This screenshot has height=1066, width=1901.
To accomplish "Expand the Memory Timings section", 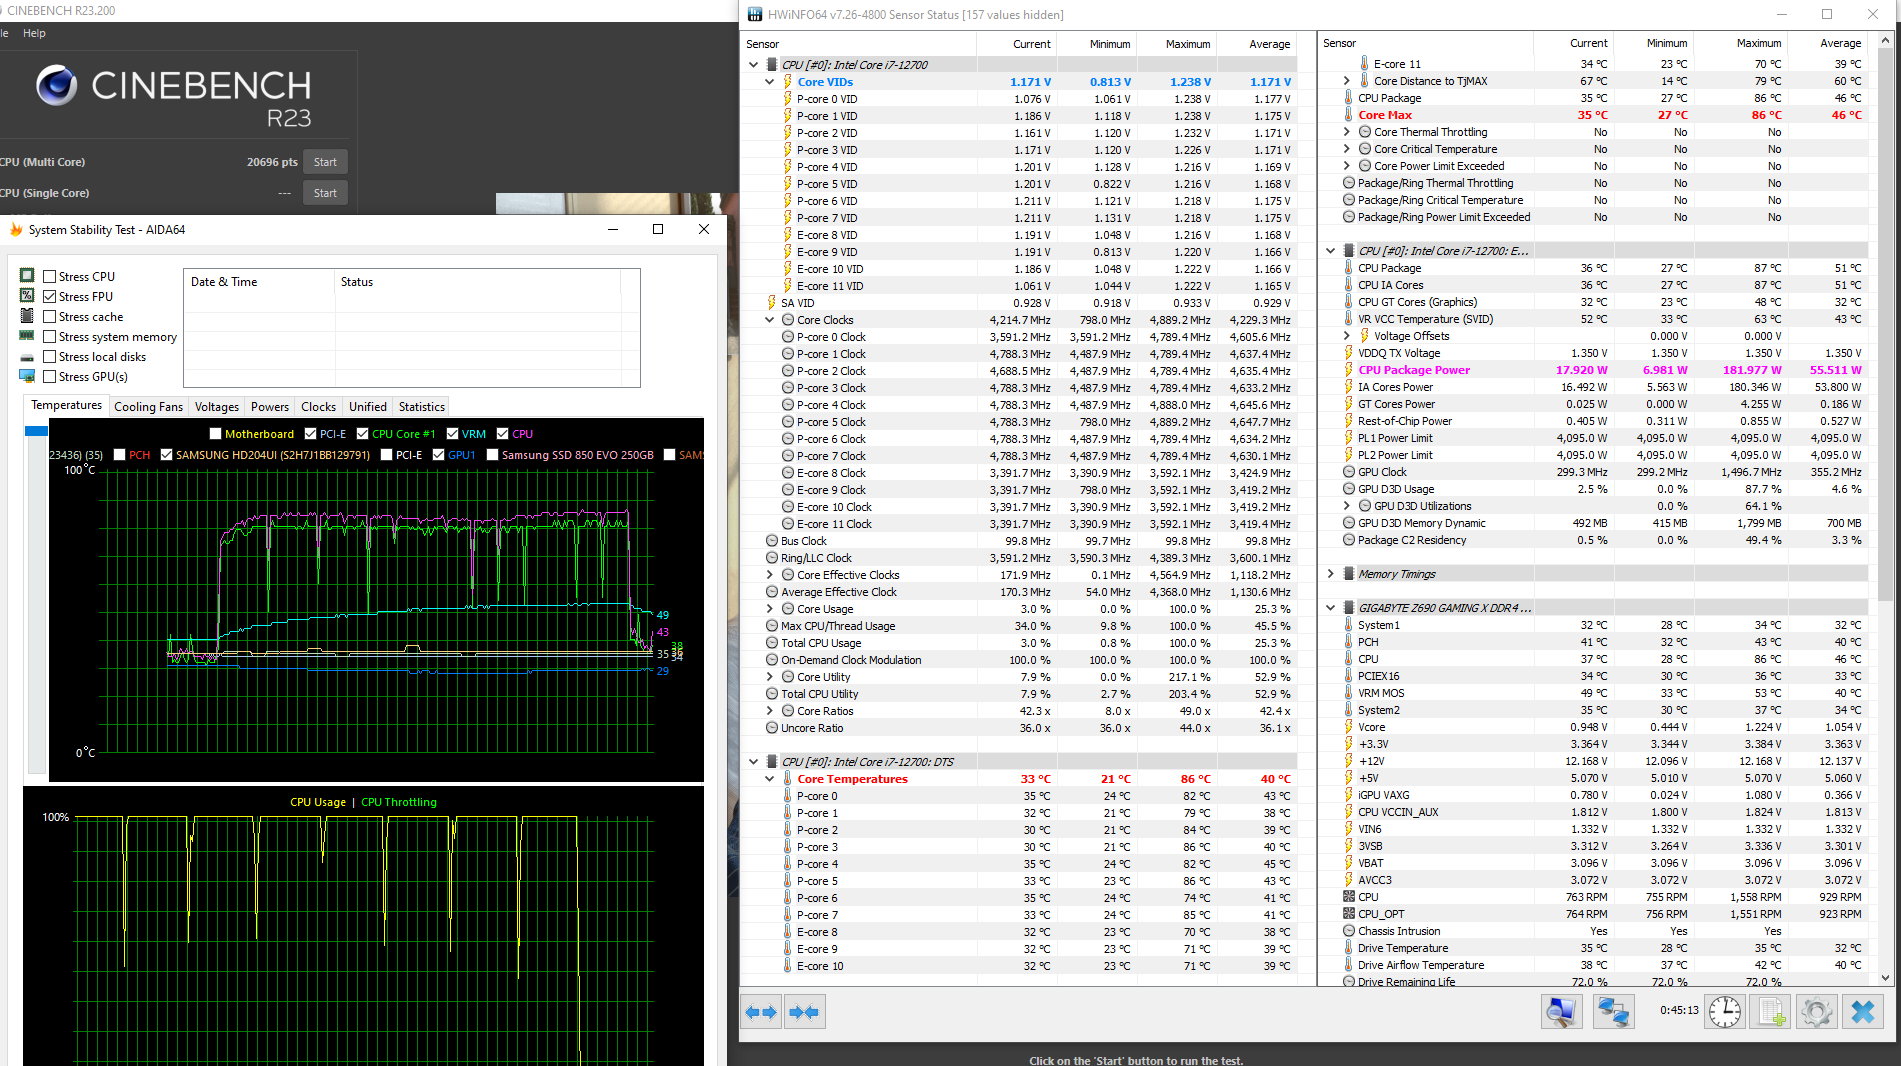I will click(1330, 574).
